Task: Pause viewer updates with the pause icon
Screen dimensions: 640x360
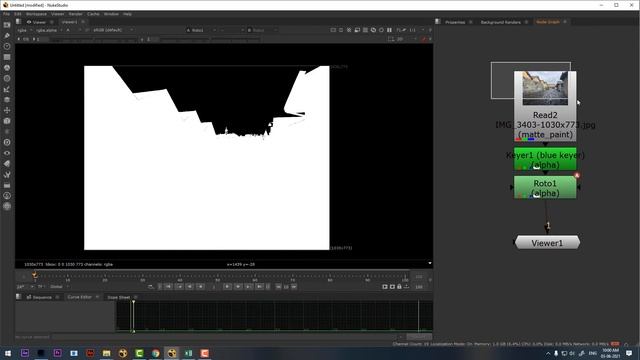Action: (389, 30)
